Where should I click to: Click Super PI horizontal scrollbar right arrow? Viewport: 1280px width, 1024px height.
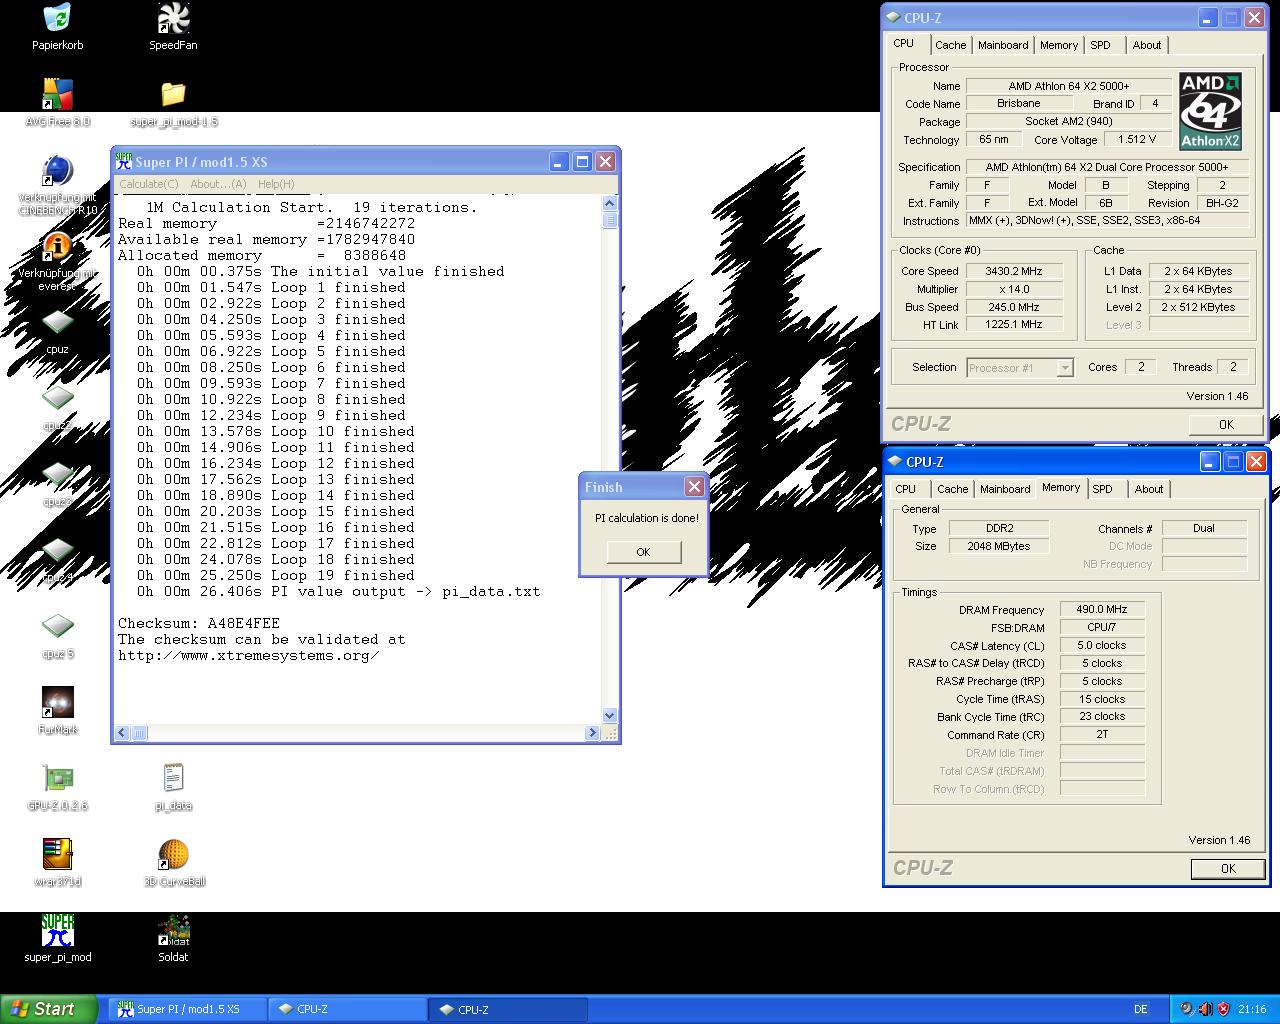[x=592, y=733]
